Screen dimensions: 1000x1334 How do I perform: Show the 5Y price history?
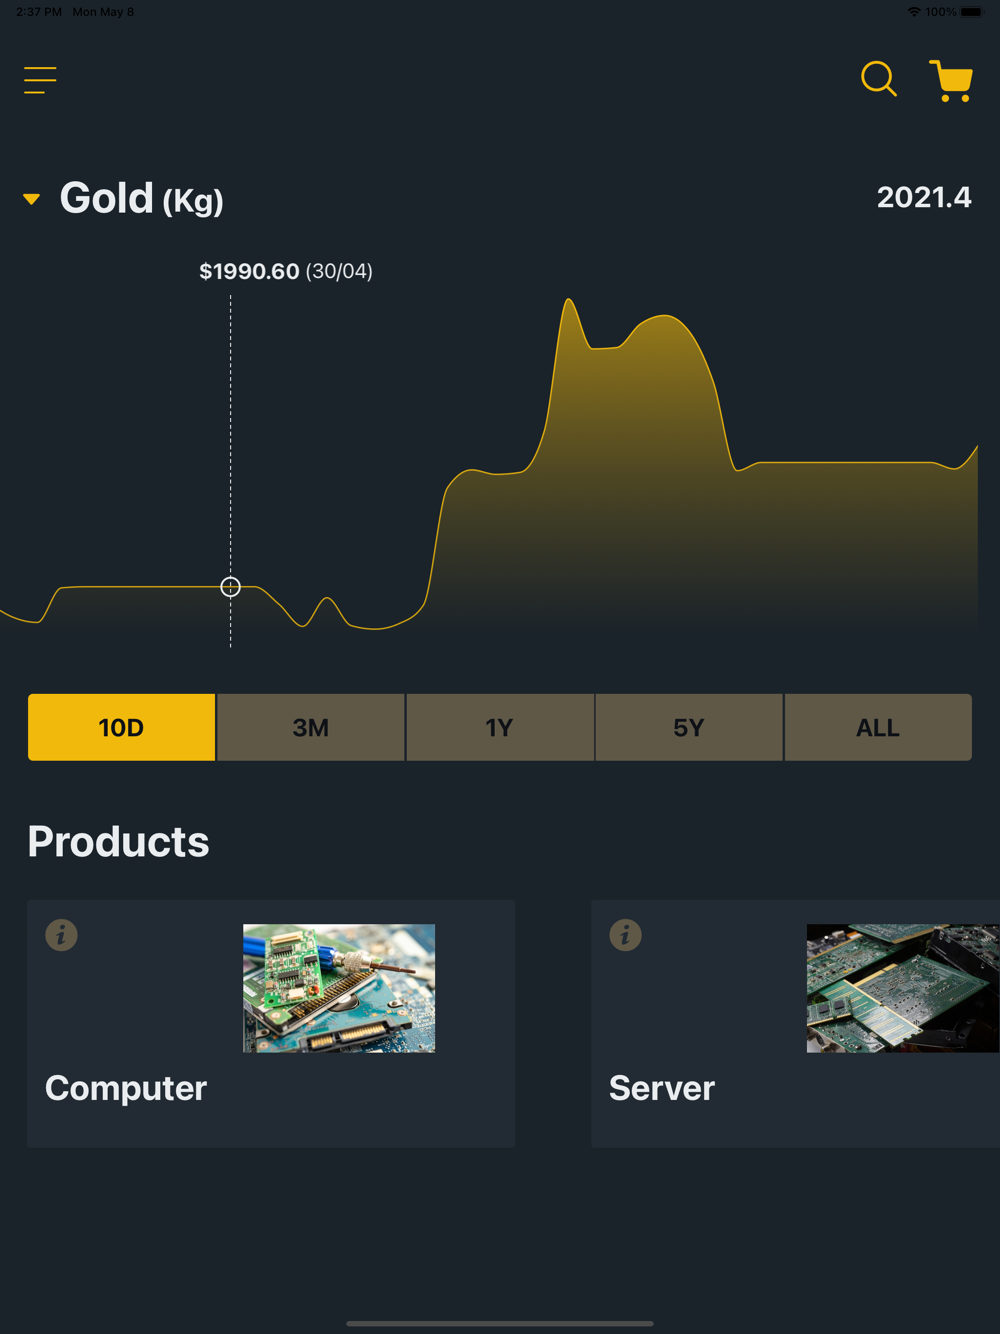[688, 727]
